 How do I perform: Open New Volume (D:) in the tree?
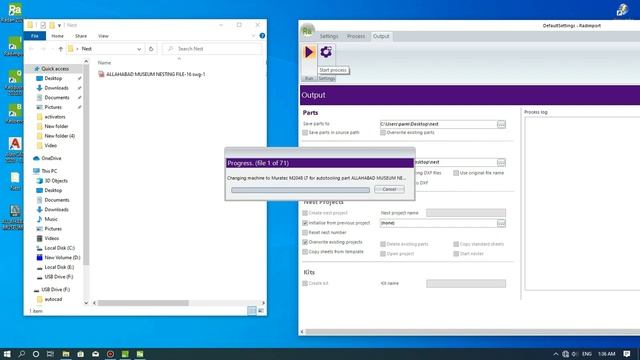(62, 258)
